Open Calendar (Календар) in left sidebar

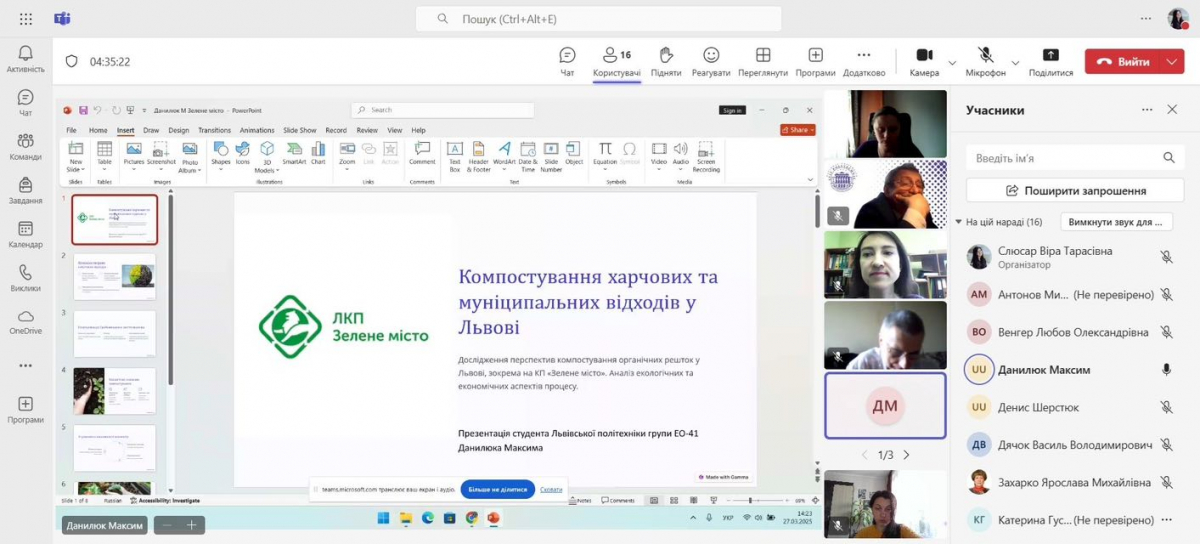pos(25,235)
